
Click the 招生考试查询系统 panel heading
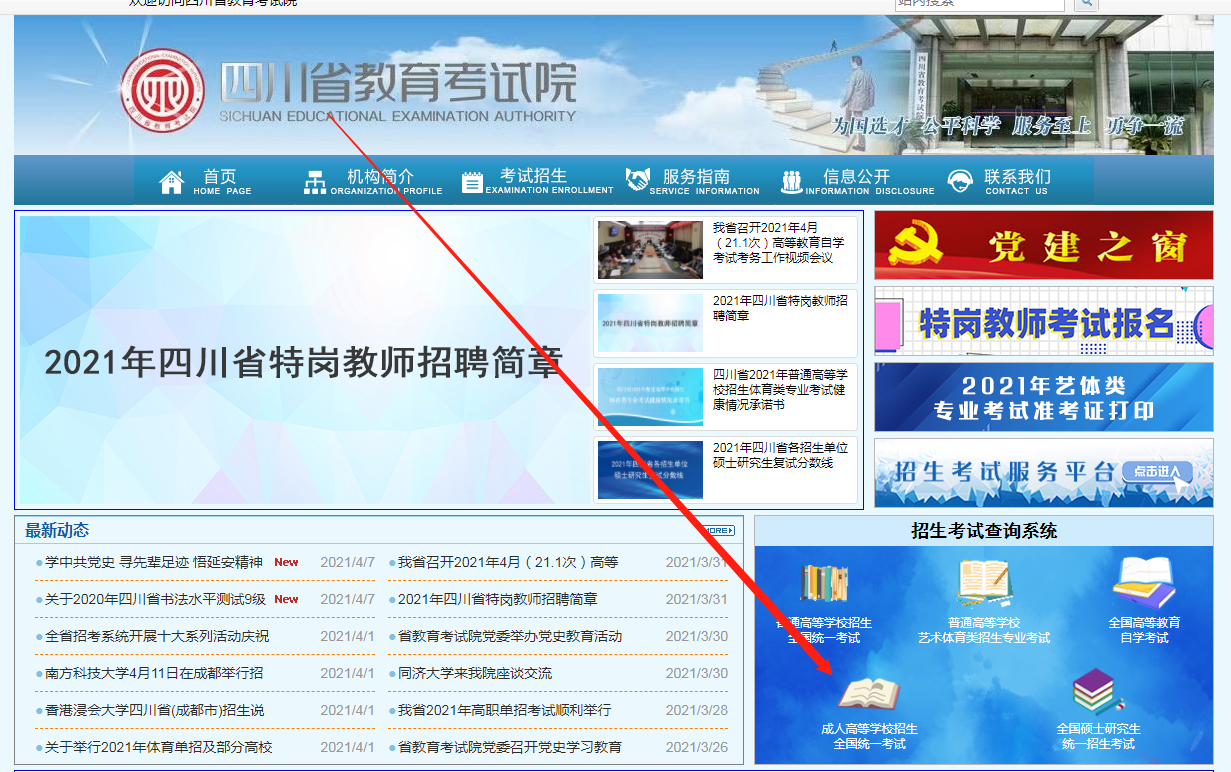984,531
